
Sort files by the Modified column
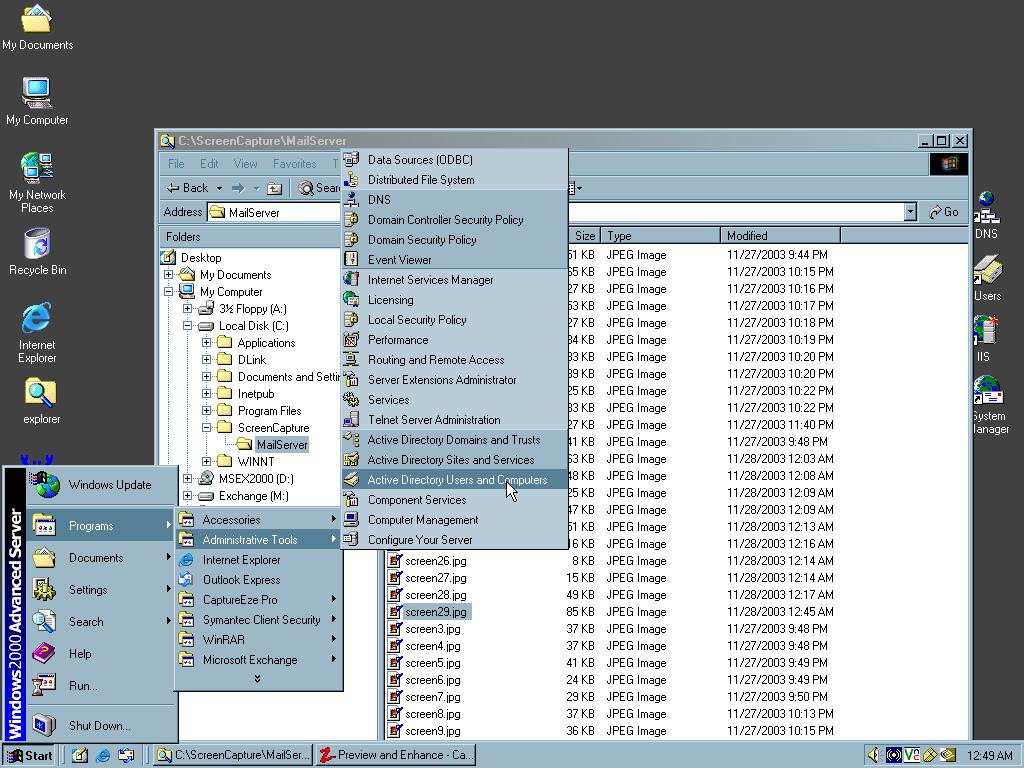[x=780, y=236]
